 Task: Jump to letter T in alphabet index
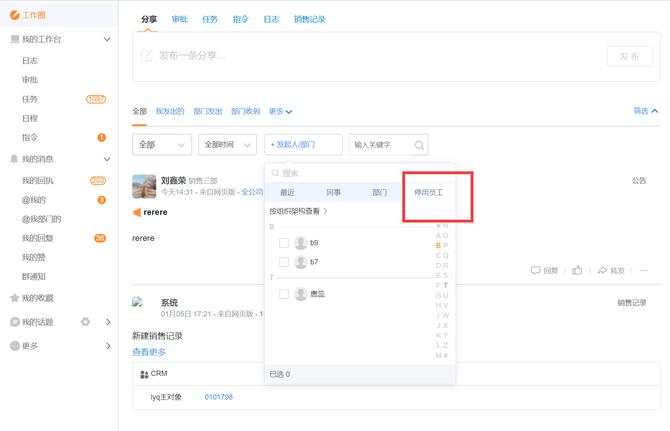tap(445, 285)
